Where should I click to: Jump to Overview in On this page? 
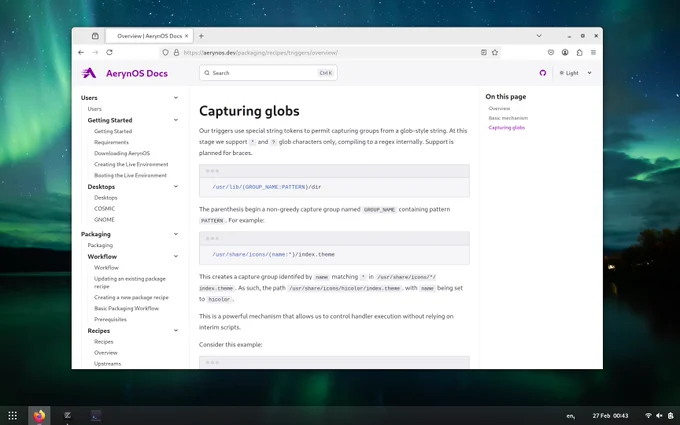499,108
